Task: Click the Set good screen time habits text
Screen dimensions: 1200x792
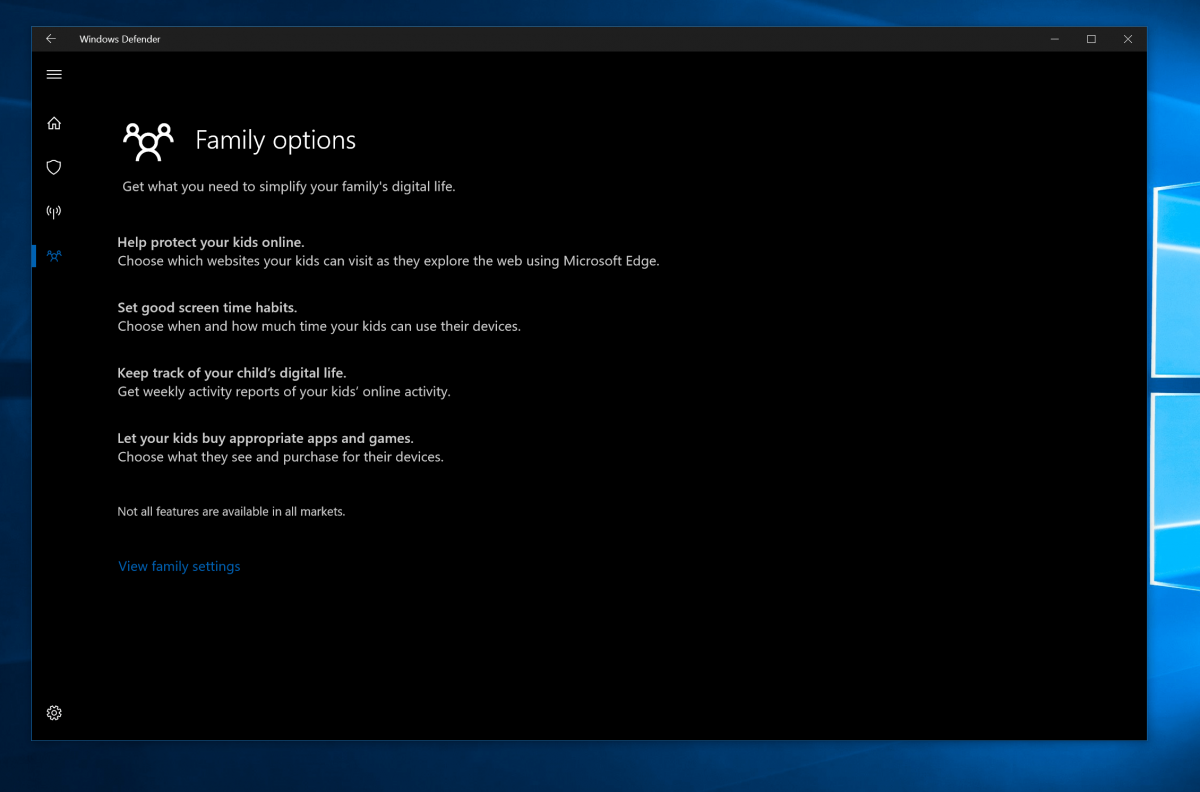Action: coord(207,307)
